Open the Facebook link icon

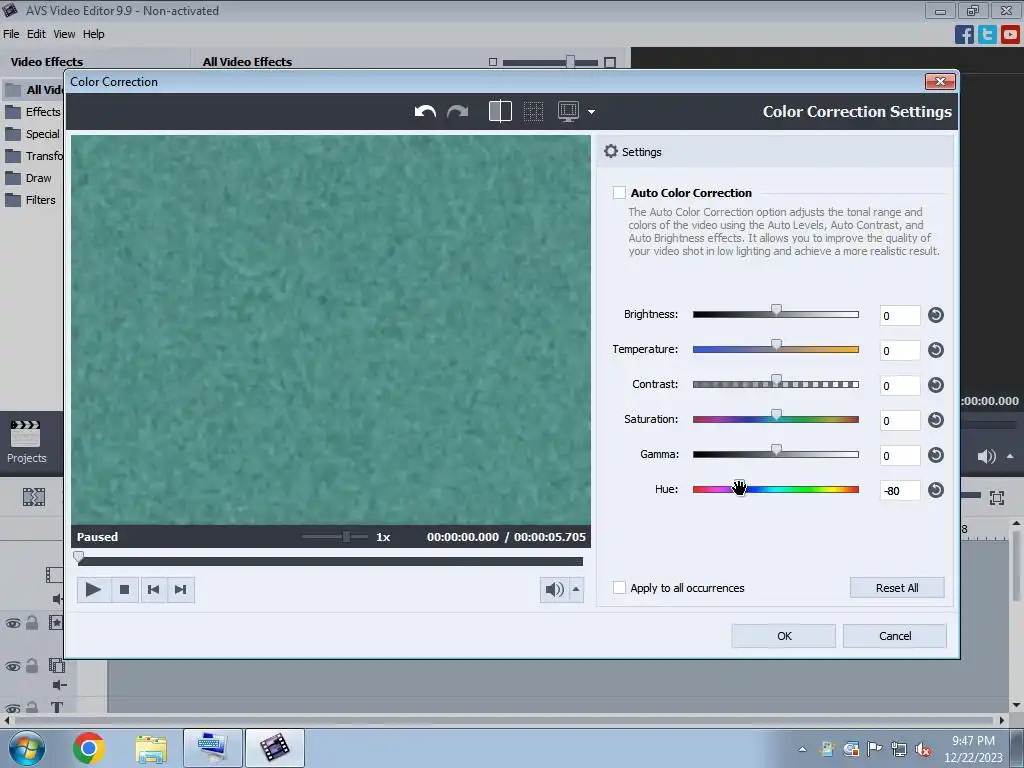pos(964,35)
